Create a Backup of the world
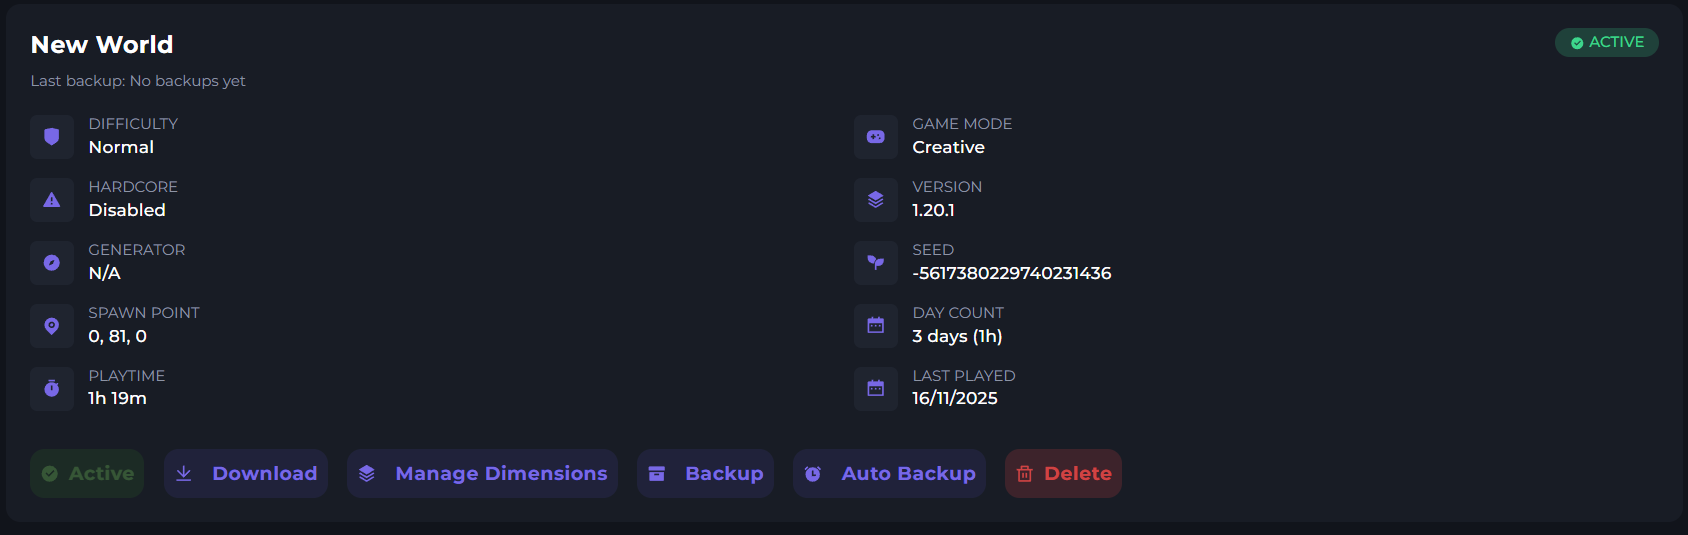Image resolution: width=1688 pixels, height=535 pixels. pyautogui.click(x=705, y=474)
